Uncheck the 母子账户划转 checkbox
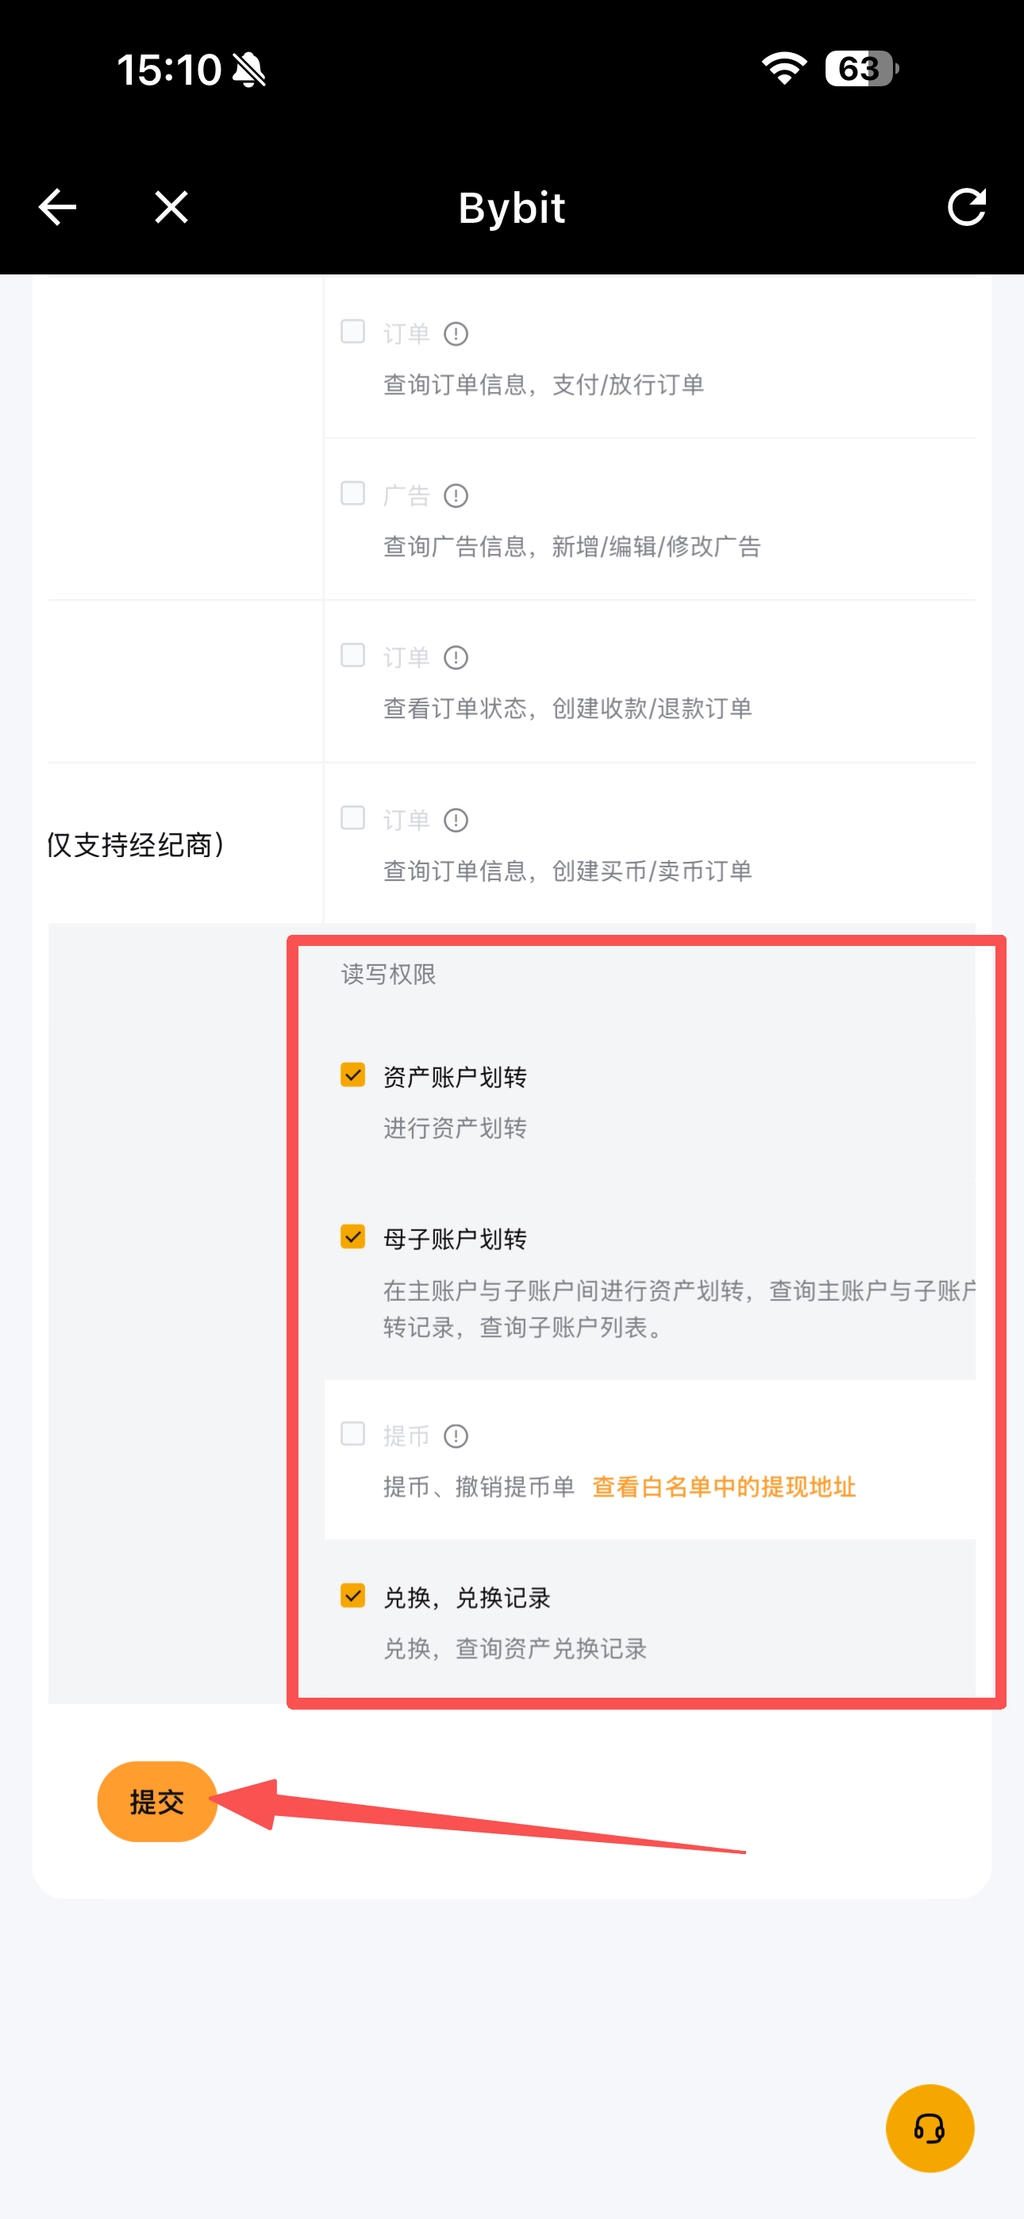This screenshot has width=1024, height=2219. pos(353,1237)
